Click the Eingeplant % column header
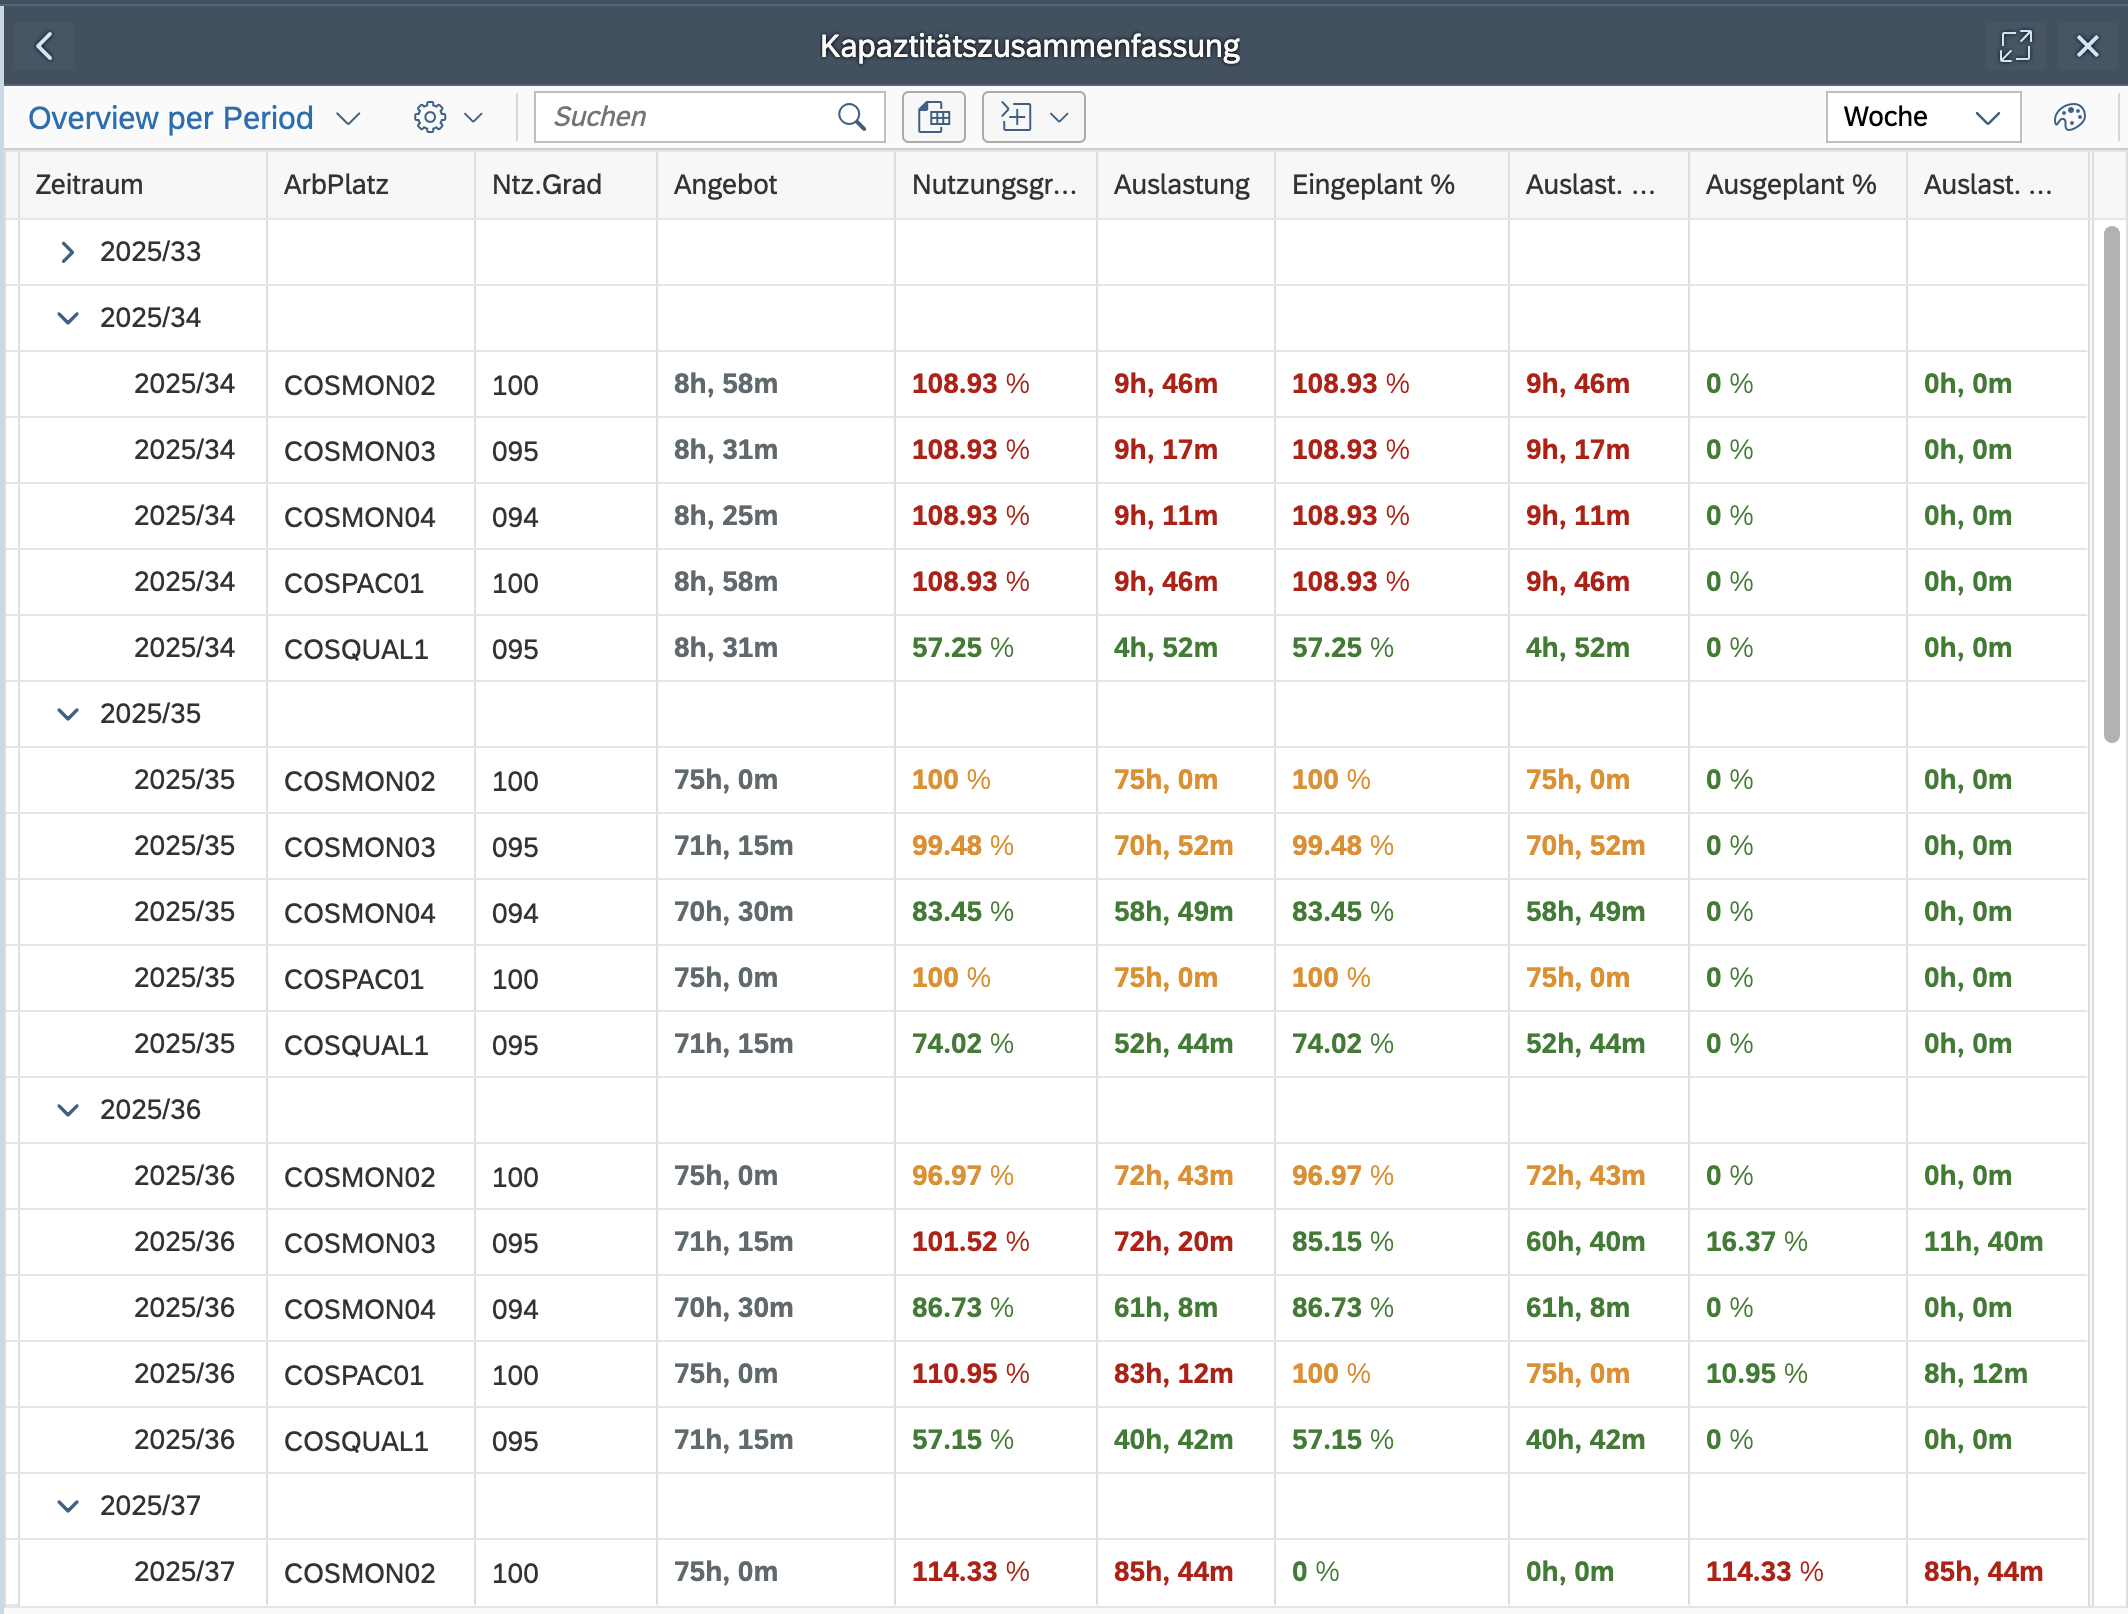 coord(1372,184)
